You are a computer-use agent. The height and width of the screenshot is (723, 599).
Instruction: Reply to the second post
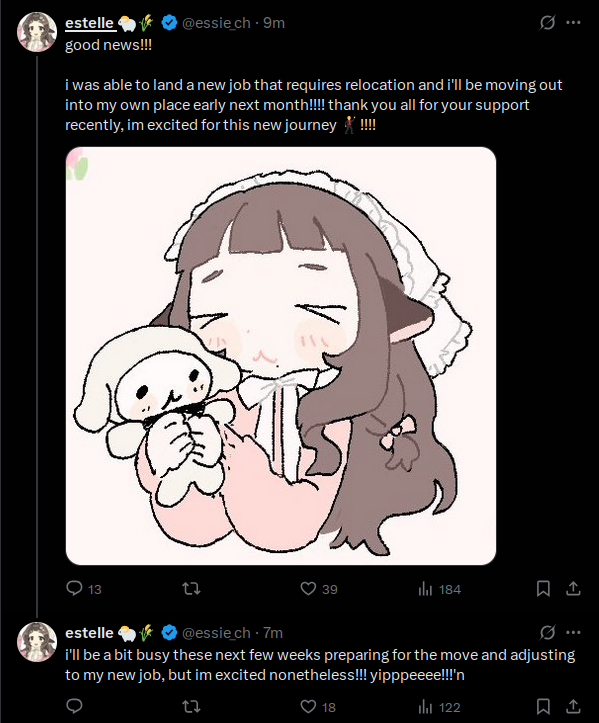[74, 706]
